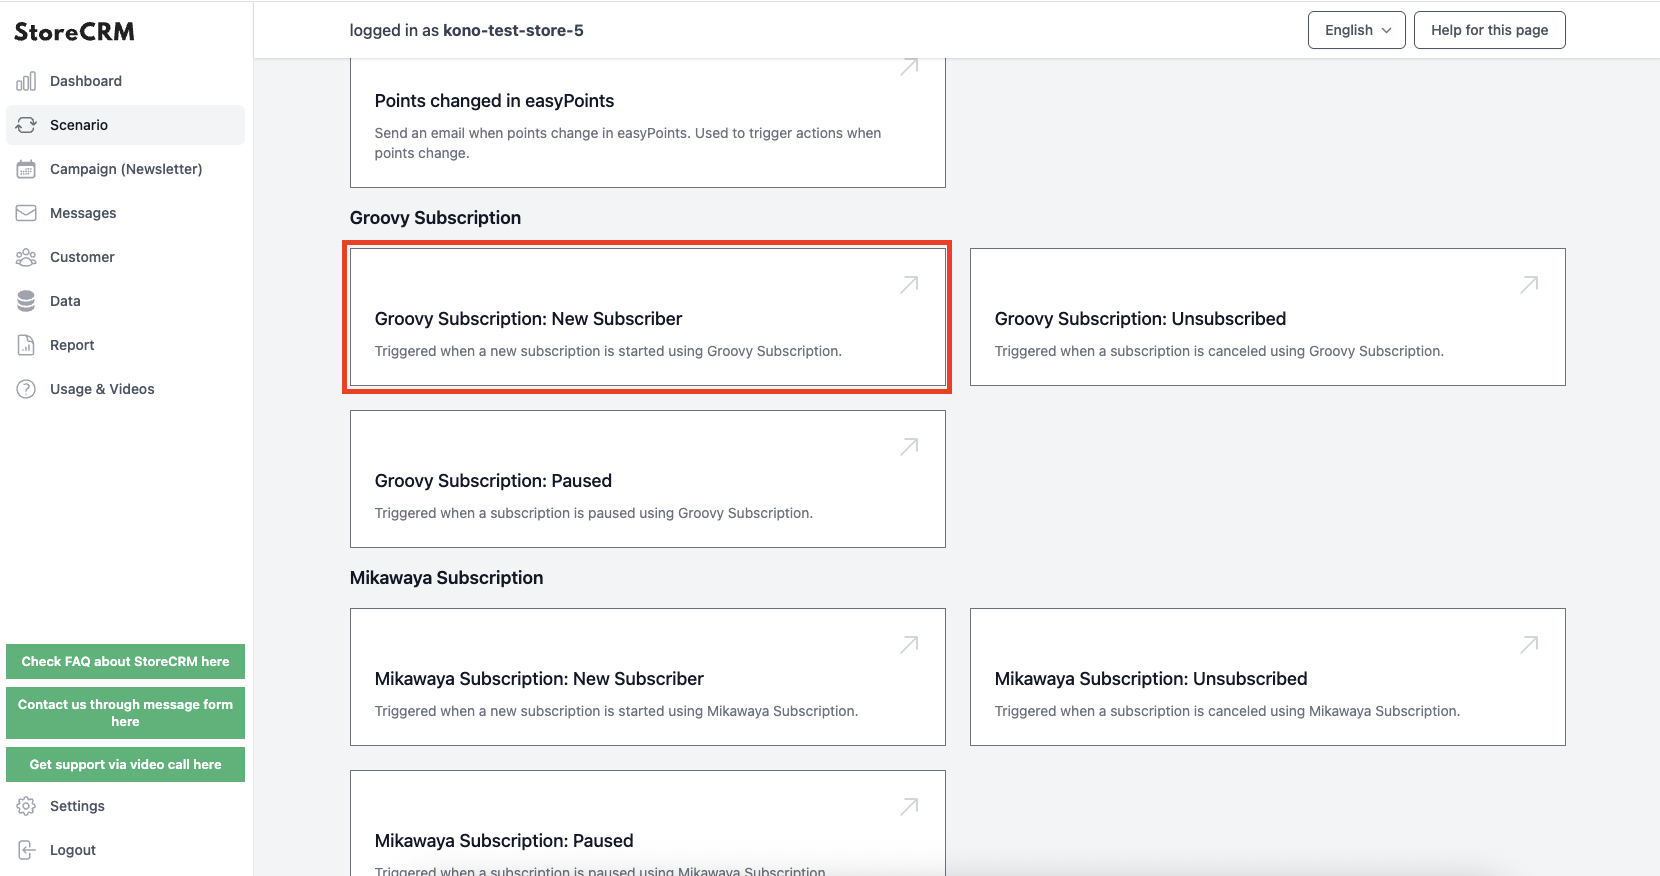1660x876 pixels.
Task: Open Groovy Subscription: Paused card
Action: (x=647, y=479)
